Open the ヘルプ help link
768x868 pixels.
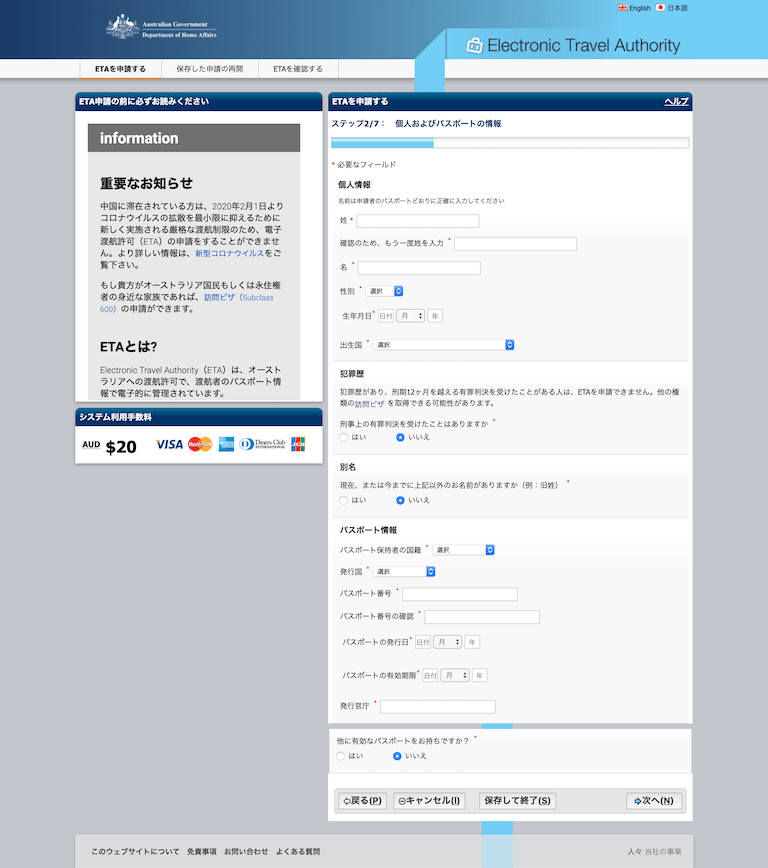pos(676,101)
